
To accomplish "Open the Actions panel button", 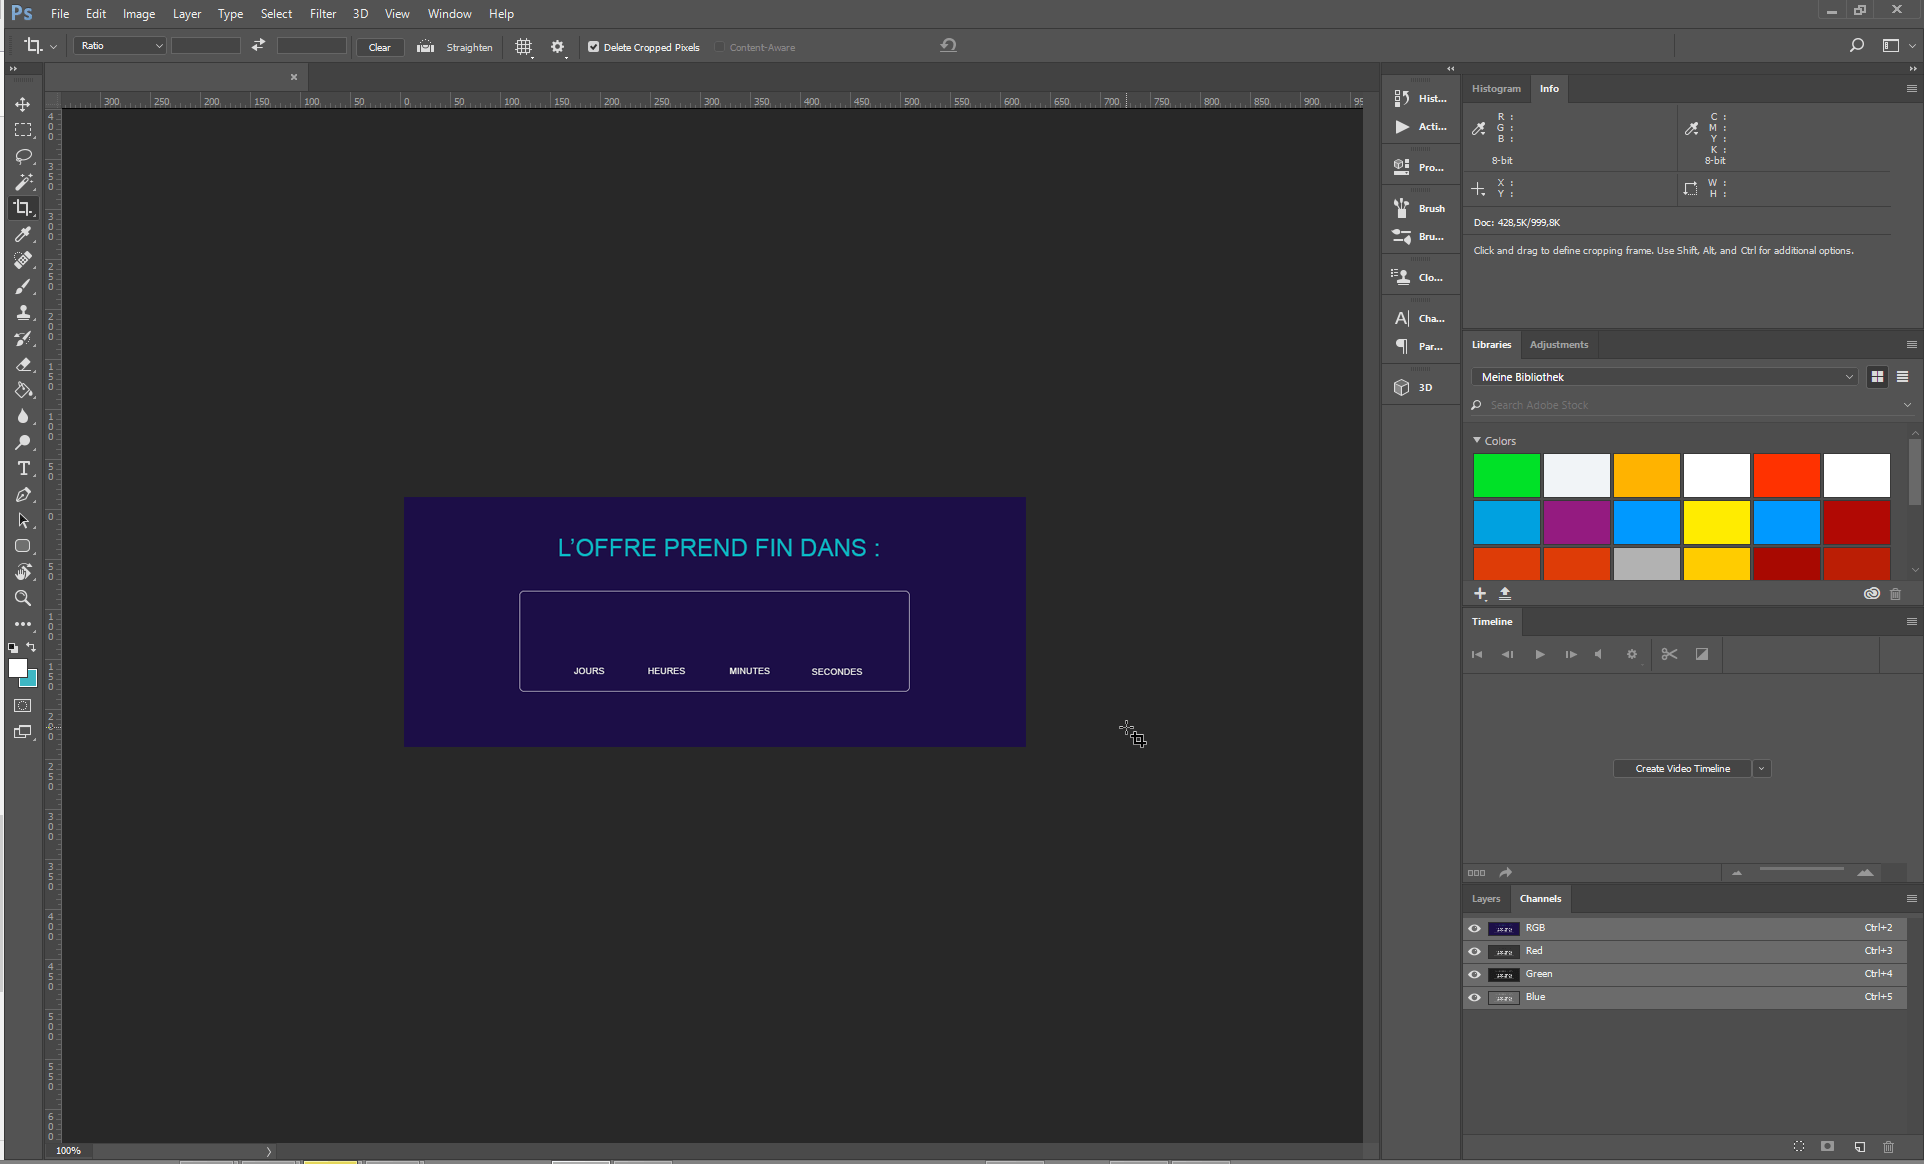I will [x=1420, y=127].
